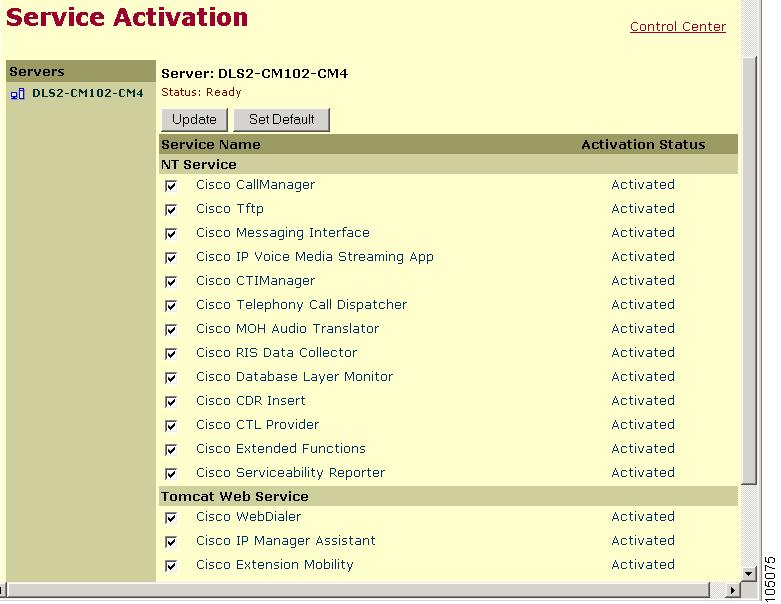Disable Cisco Serviceability Reporter checkbox
The image size is (781, 604).
click(x=171, y=473)
